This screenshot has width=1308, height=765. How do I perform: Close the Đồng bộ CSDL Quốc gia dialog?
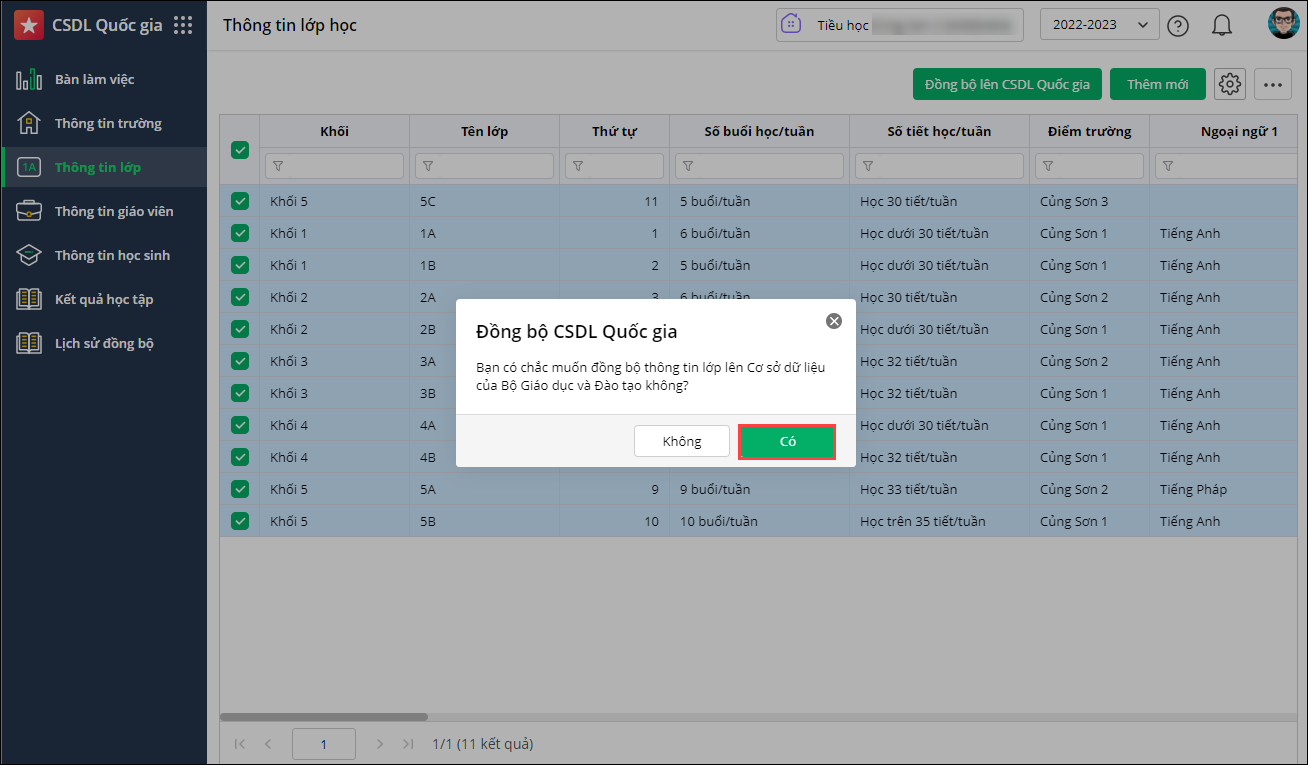point(833,321)
